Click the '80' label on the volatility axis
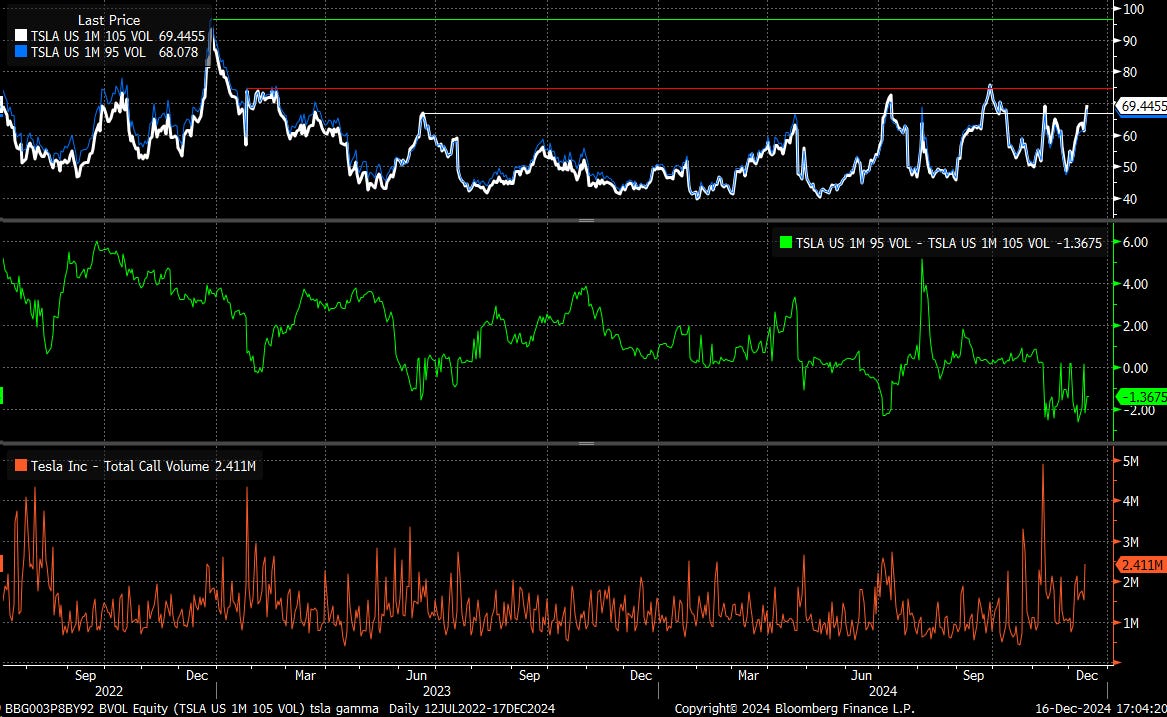 [x=1130, y=72]
